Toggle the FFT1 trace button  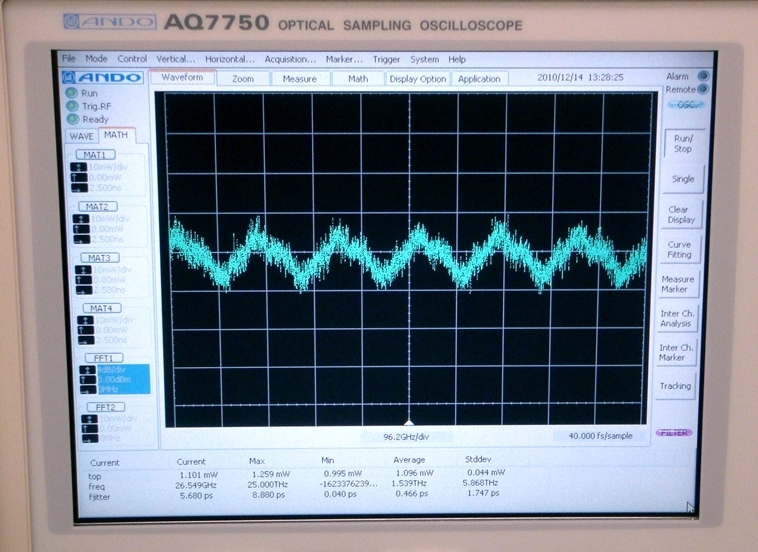coord(104,358)
